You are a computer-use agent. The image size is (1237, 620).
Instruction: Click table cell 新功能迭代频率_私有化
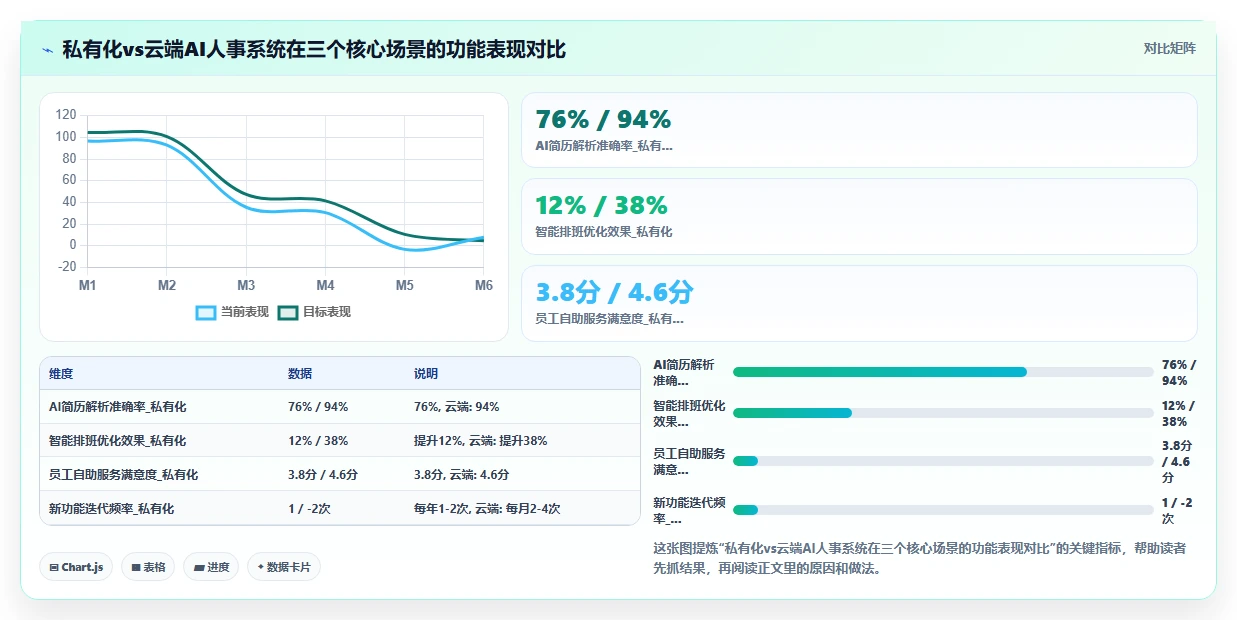(112, 509)
